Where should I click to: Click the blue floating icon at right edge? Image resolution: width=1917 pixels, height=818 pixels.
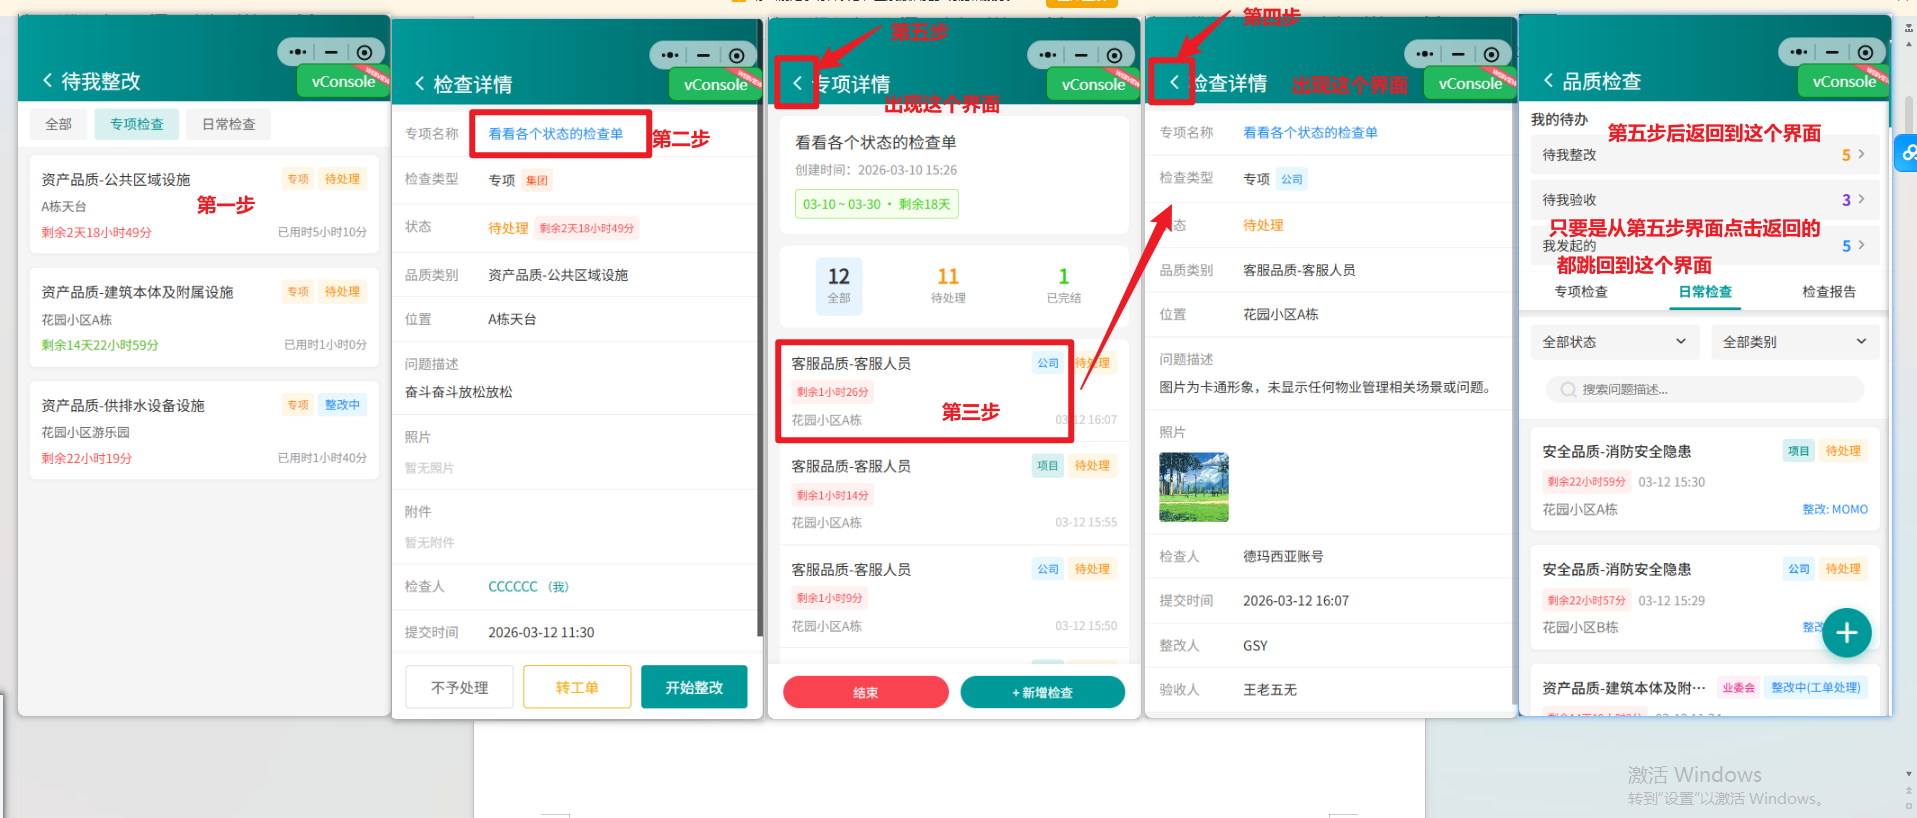(x=1908, y=153)
